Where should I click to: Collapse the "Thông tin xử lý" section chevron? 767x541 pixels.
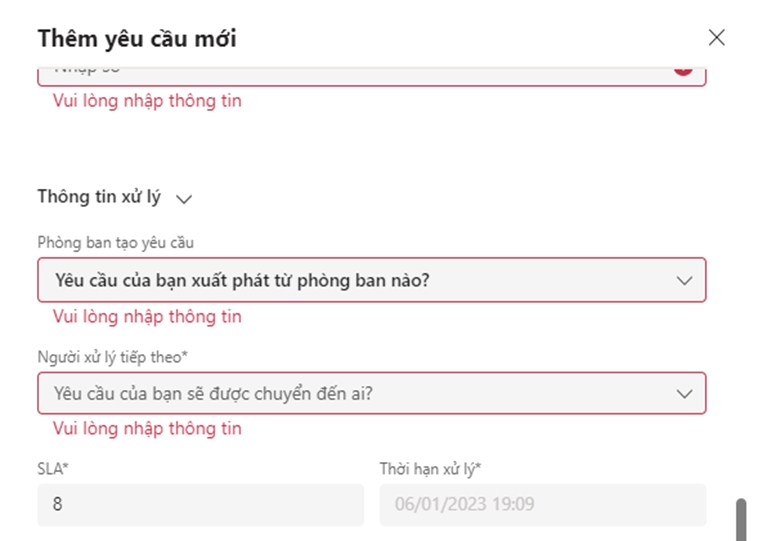click(184, 199)
